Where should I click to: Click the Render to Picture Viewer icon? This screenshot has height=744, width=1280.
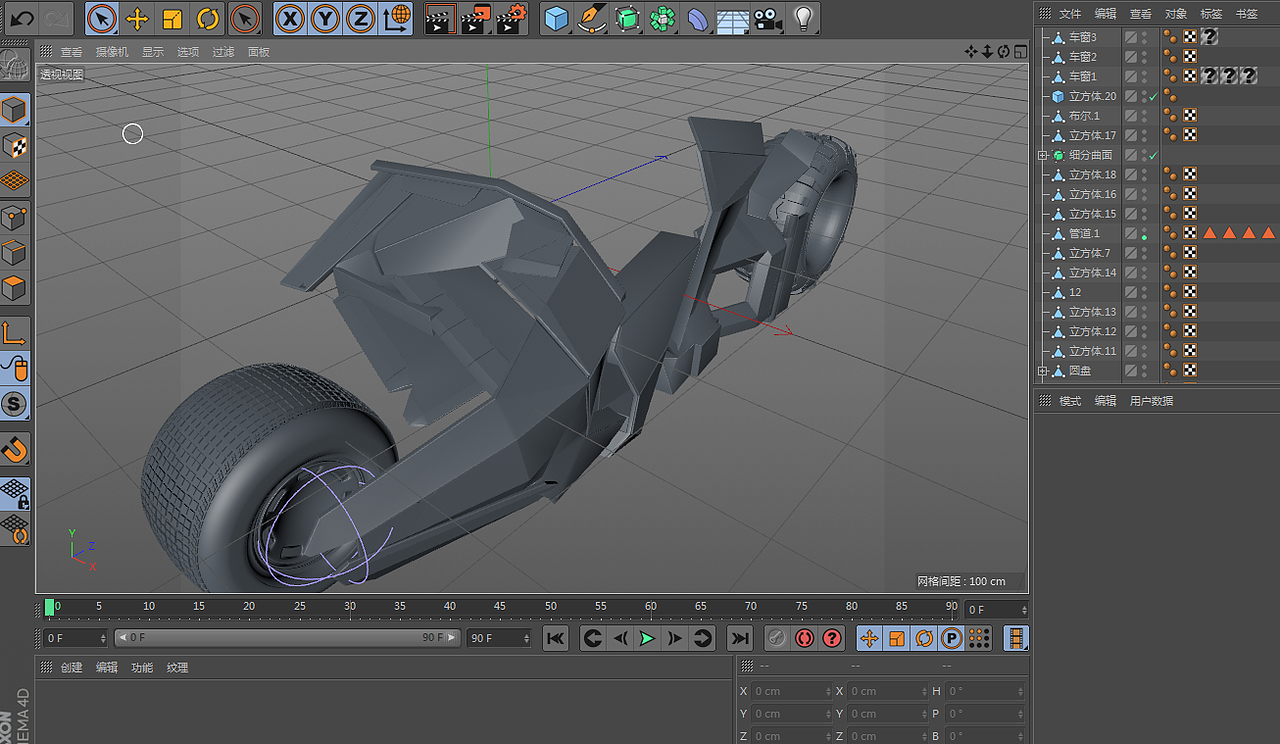tap(476, 18)
